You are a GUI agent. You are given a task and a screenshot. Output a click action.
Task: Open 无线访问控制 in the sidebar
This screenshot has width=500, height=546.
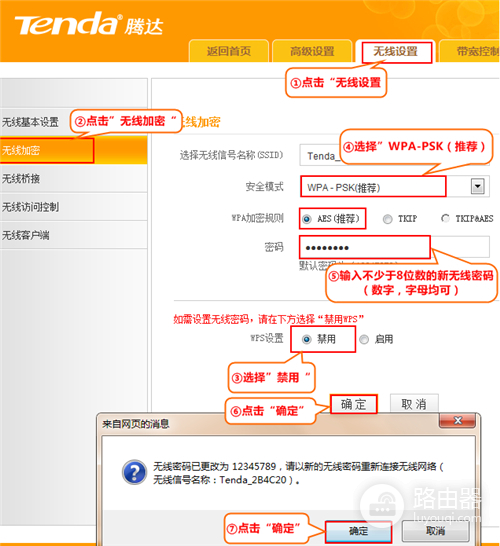tap(73, 207)
